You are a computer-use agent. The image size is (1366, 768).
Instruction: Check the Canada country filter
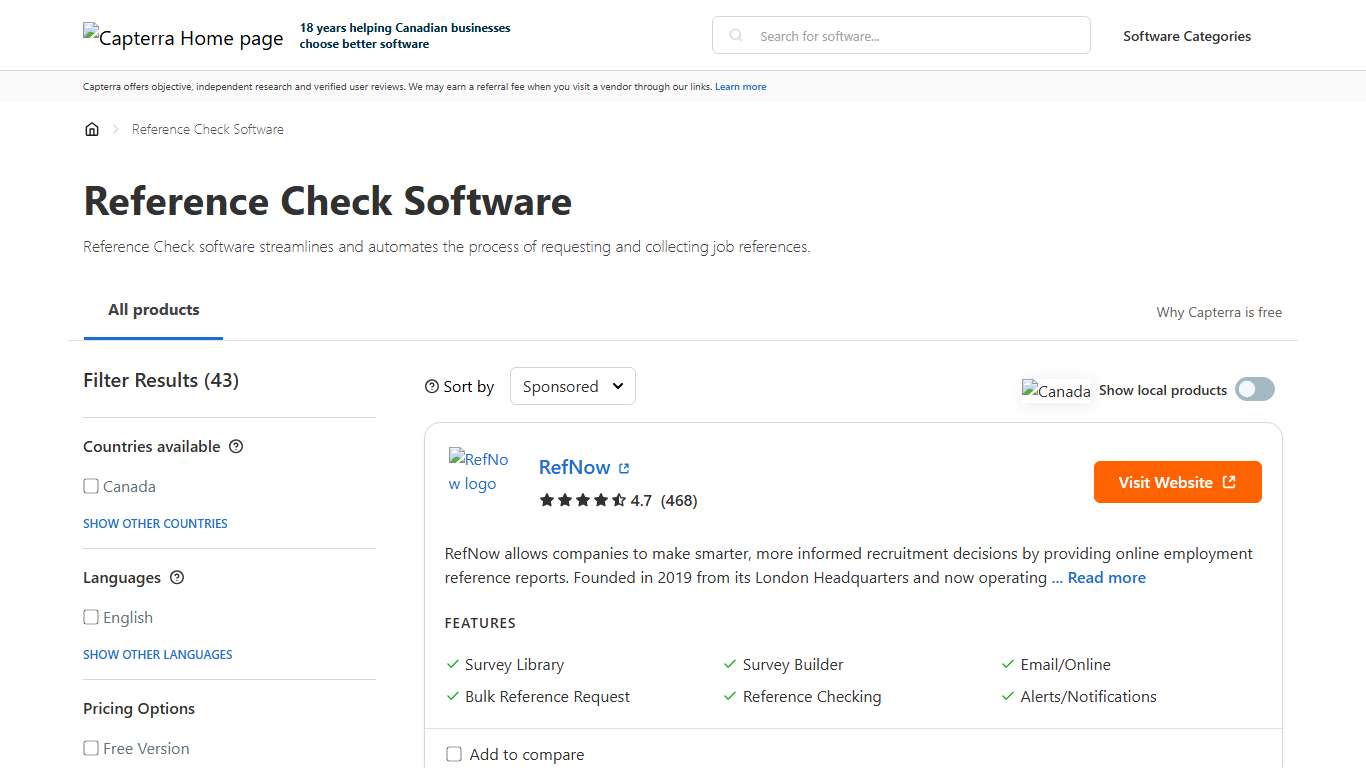[90, 486]
